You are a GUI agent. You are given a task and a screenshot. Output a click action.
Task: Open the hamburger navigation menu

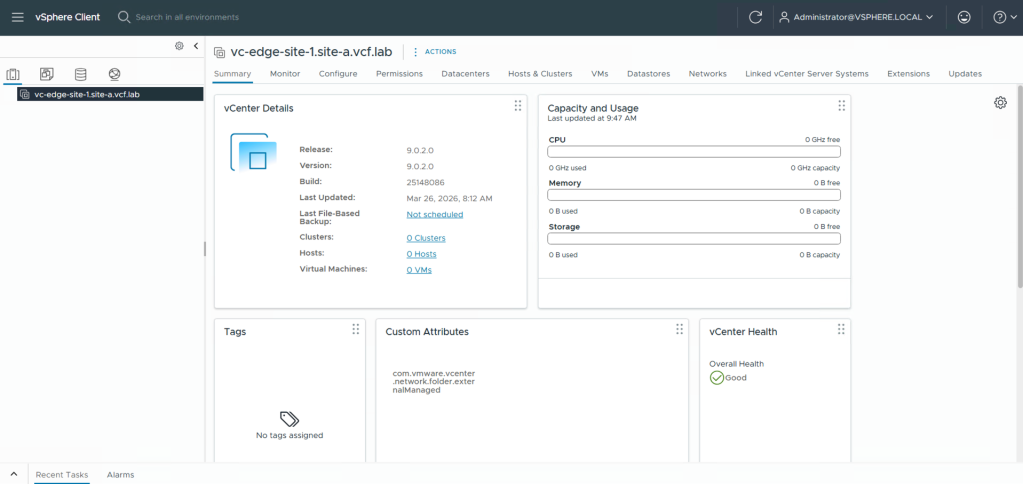click(x=18, y=17)
